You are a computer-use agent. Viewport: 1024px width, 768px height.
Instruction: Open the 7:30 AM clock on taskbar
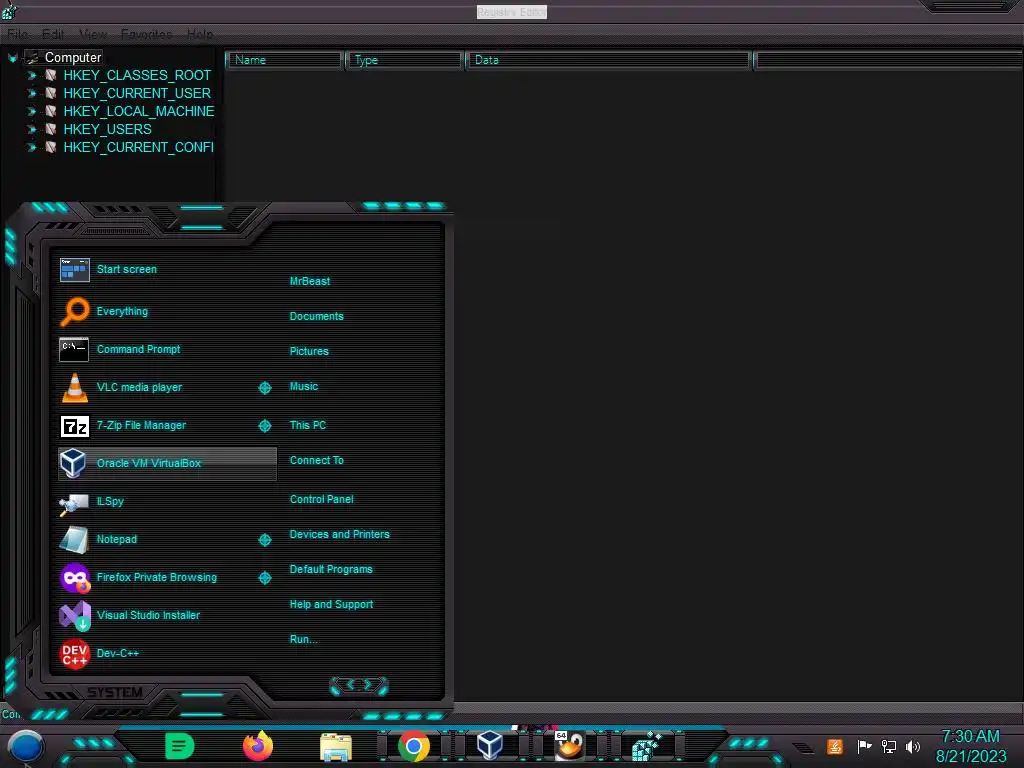coord(970,737)
